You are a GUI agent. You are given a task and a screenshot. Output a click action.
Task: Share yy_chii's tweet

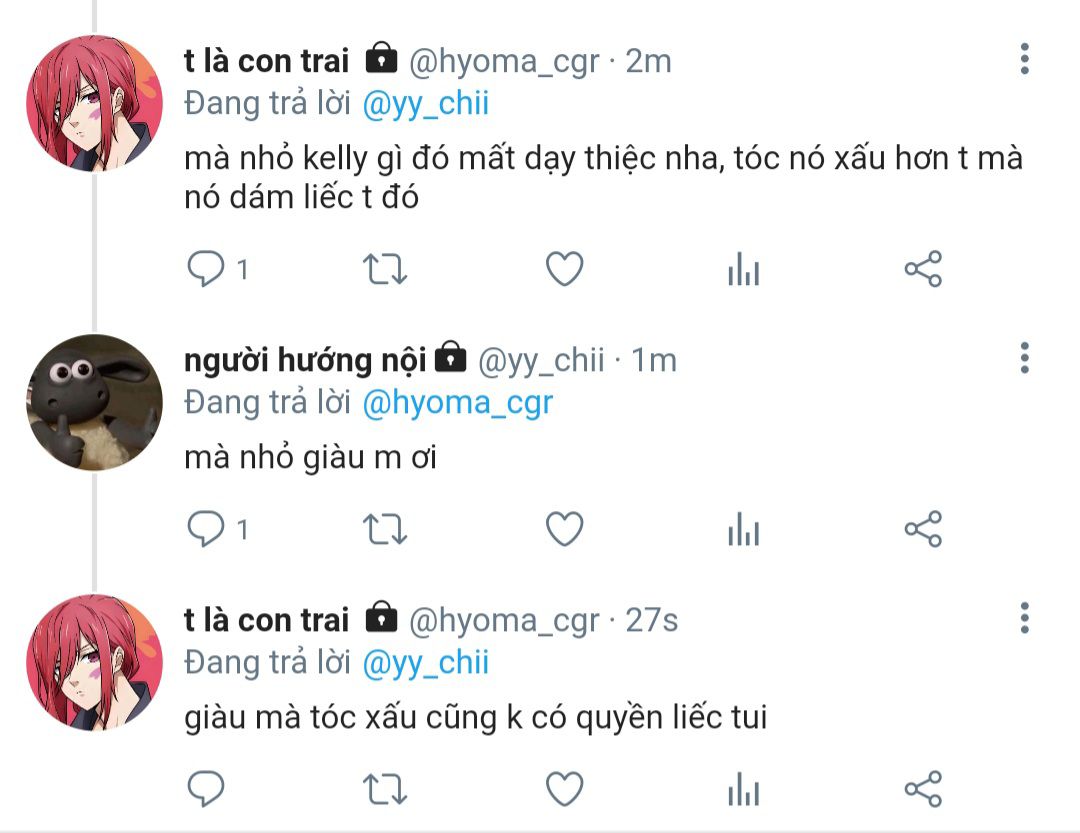pyautogui.click(x=923, y=529)
